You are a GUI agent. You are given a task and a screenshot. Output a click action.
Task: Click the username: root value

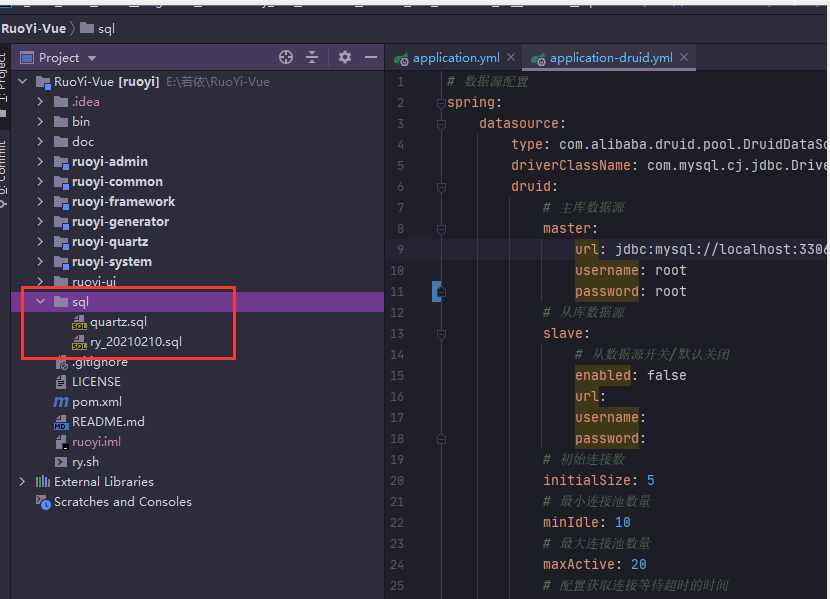671,270
